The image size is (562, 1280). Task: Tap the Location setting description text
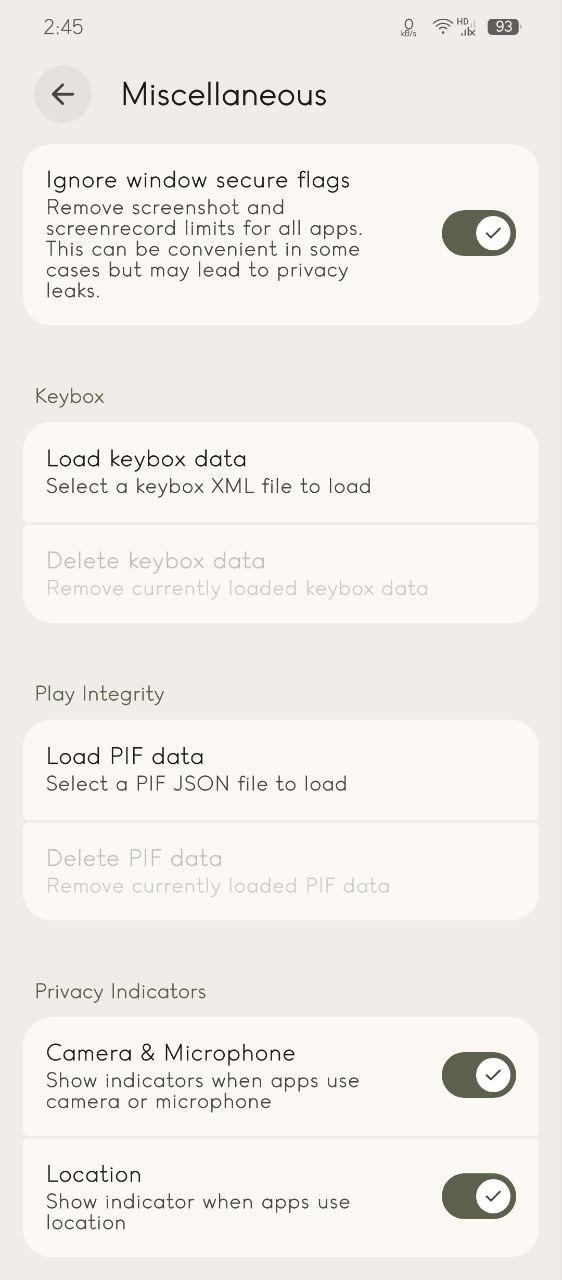[198, 1212]
